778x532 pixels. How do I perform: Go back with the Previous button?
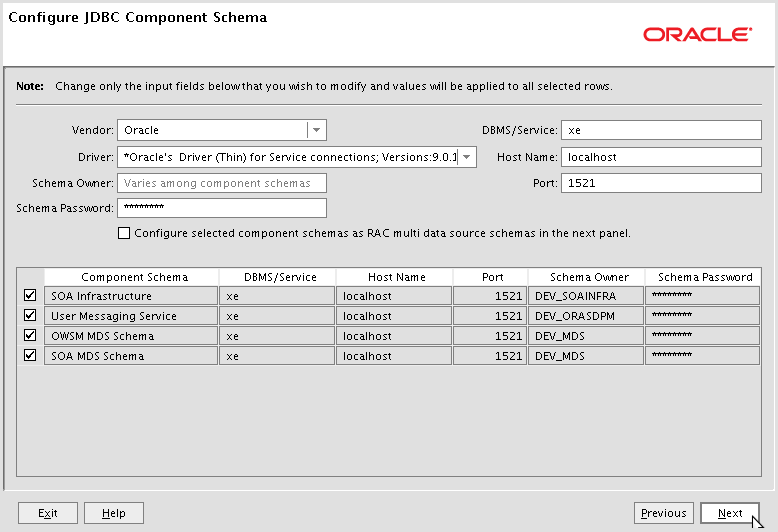pyautogui.click(x=663, y=513)
